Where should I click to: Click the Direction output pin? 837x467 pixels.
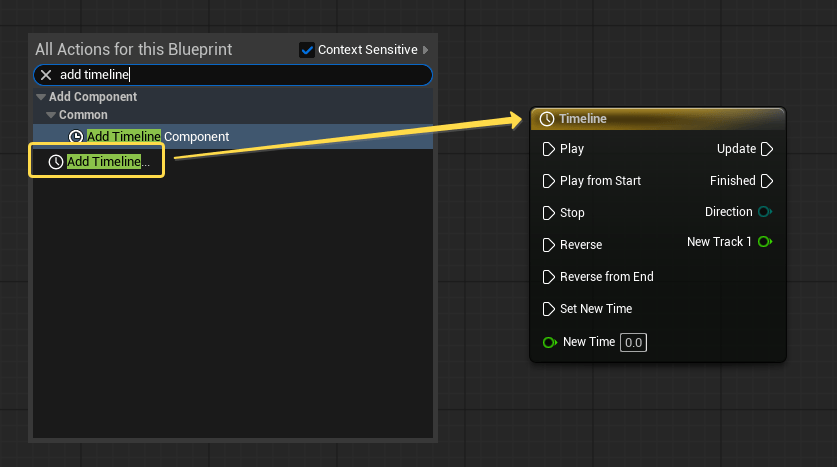[x=766, y=212]
